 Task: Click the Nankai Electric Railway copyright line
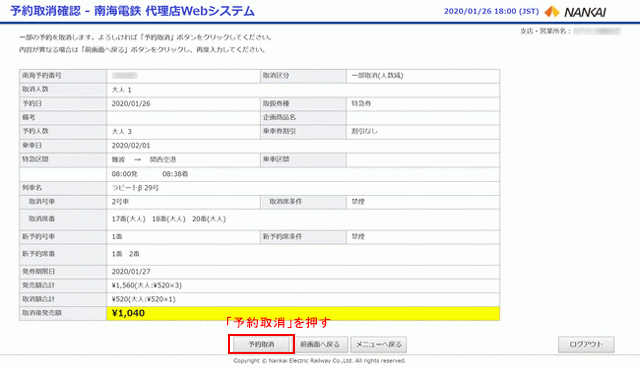click(320, 361)
